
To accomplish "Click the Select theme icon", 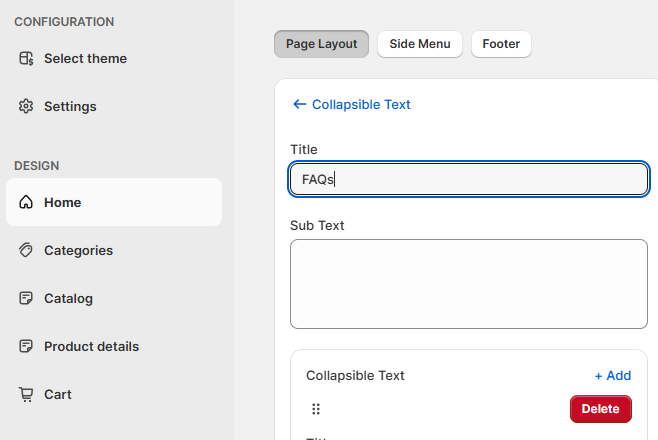I will [26, 58].
